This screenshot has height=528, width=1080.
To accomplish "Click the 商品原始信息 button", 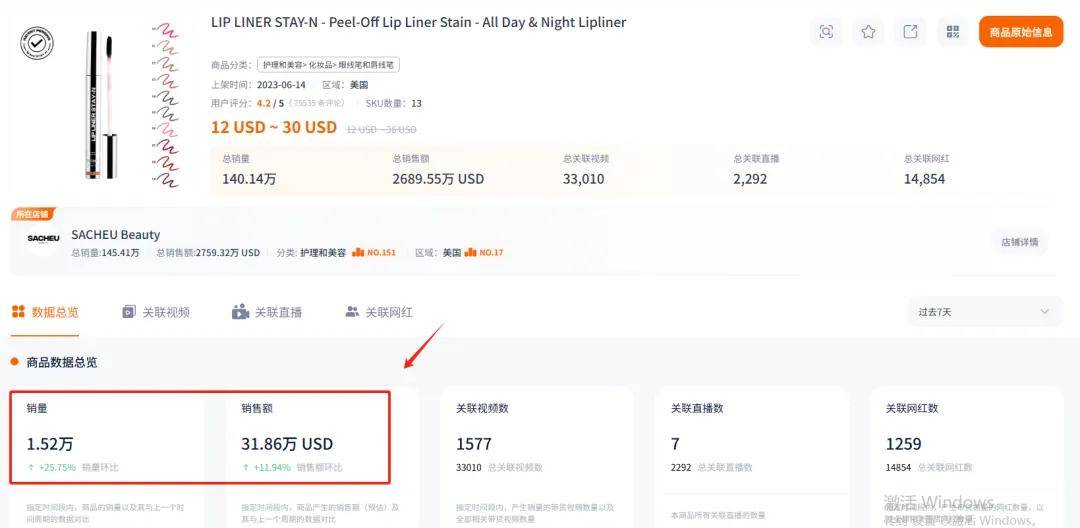I will (x=1020, y=32).
